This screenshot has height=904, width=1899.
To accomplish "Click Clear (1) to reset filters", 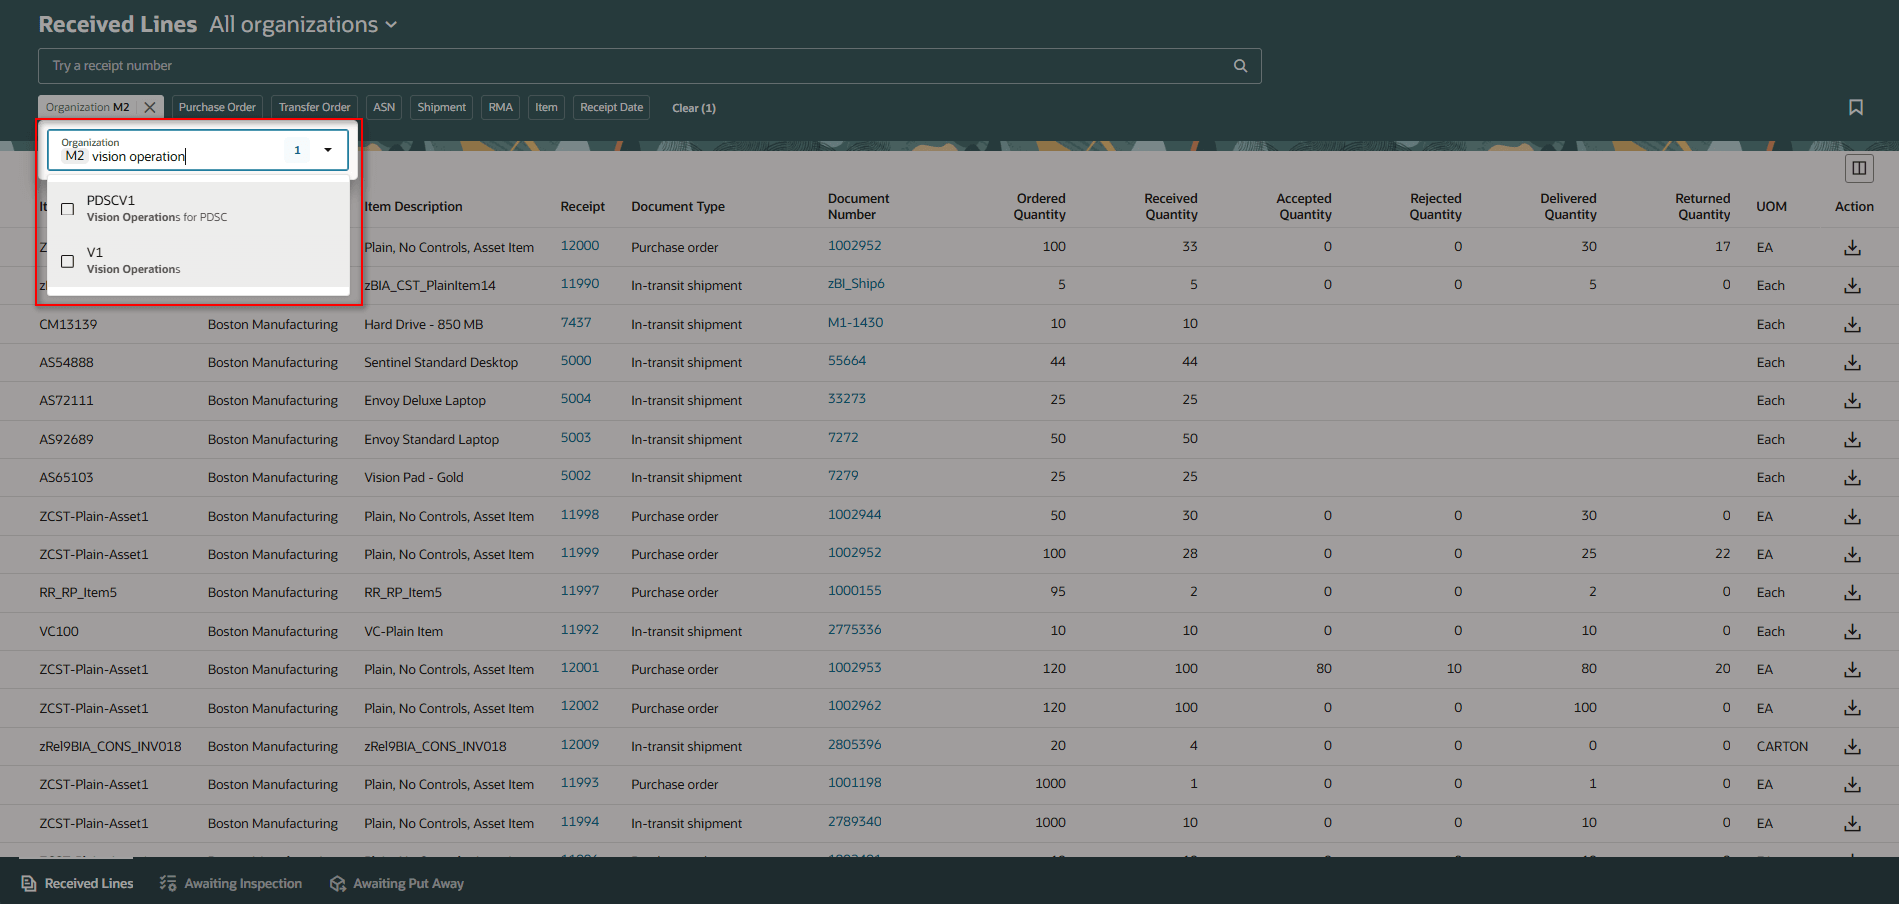I will (x=693, y=107).
